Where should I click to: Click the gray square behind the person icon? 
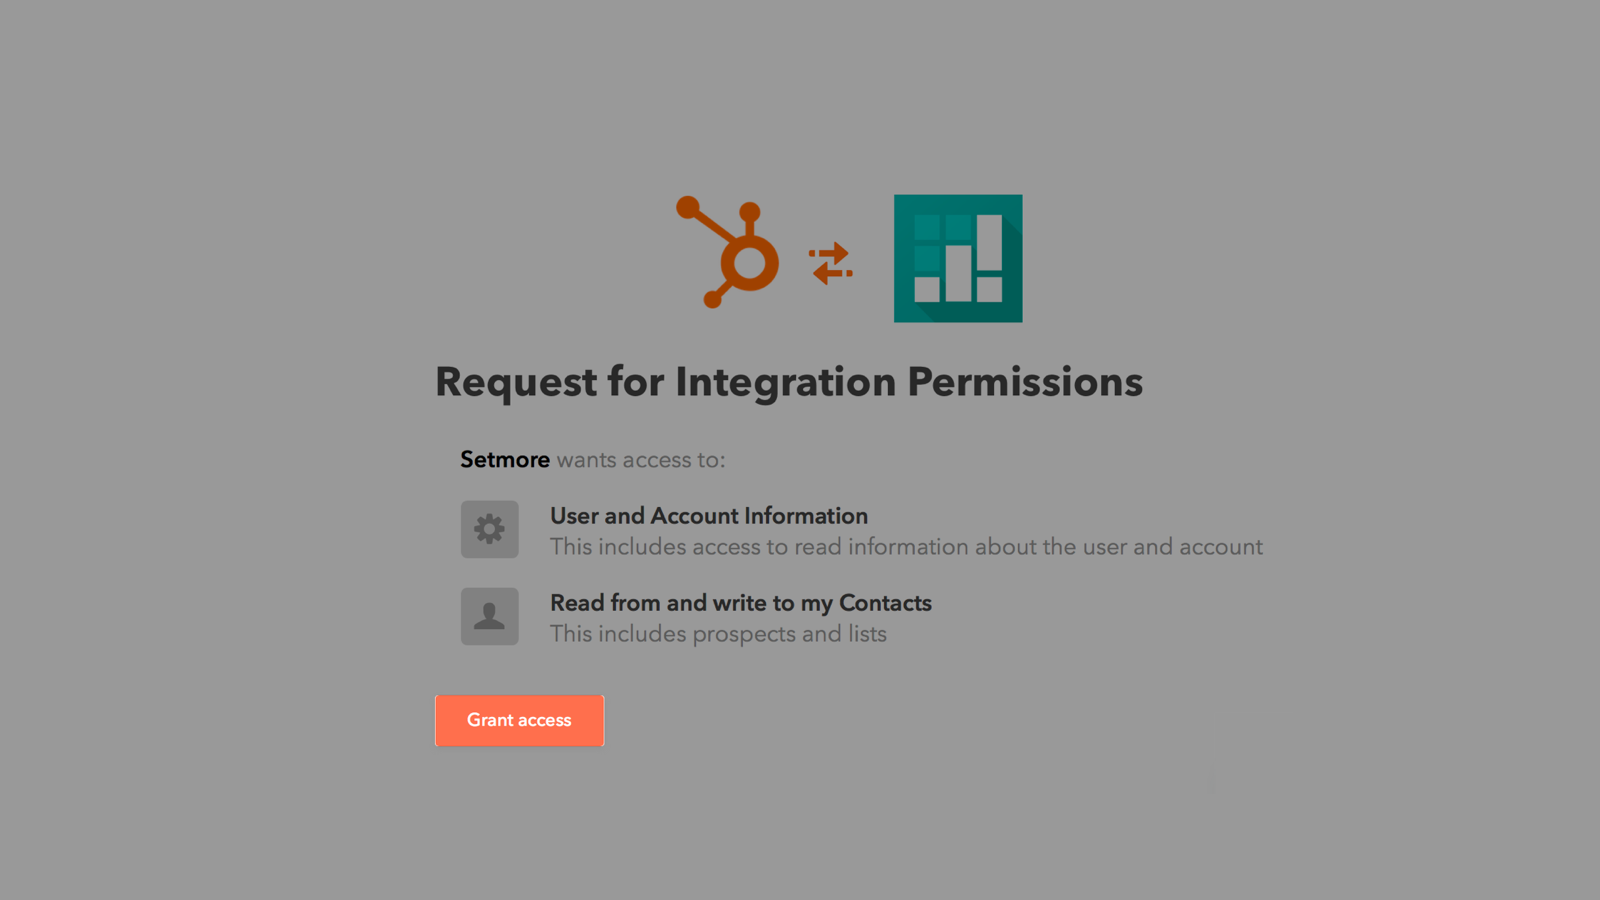pos(470,598)
